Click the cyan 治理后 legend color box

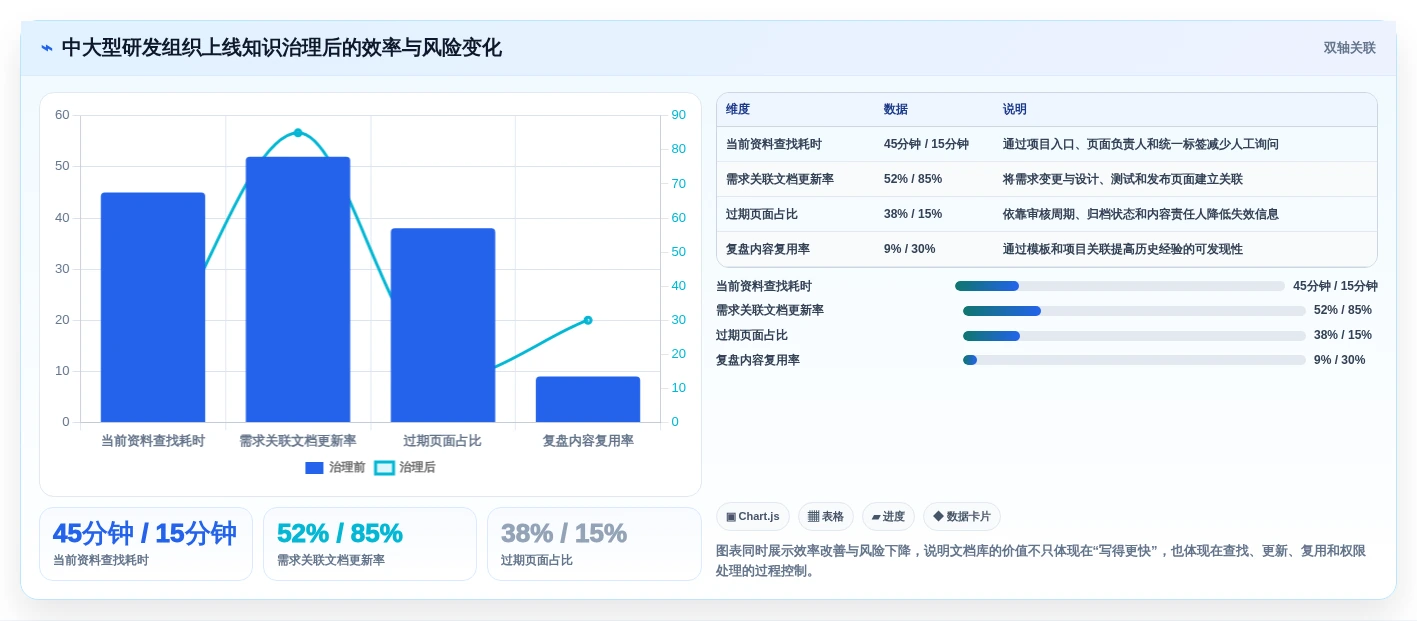point(384,468)
